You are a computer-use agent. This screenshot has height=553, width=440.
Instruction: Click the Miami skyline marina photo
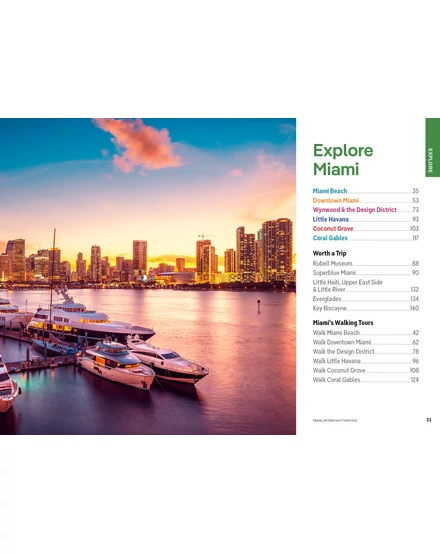pyautogui.click(x=148, y=276)
